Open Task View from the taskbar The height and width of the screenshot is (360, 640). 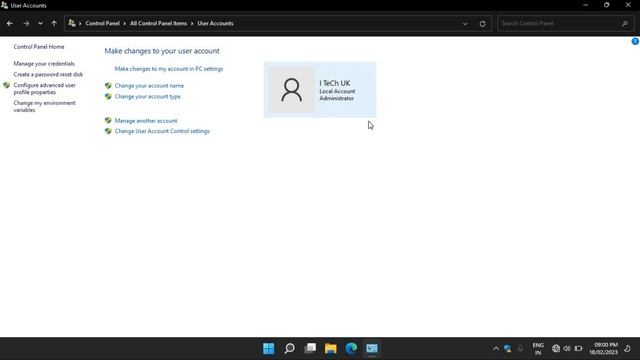[310, 349]
